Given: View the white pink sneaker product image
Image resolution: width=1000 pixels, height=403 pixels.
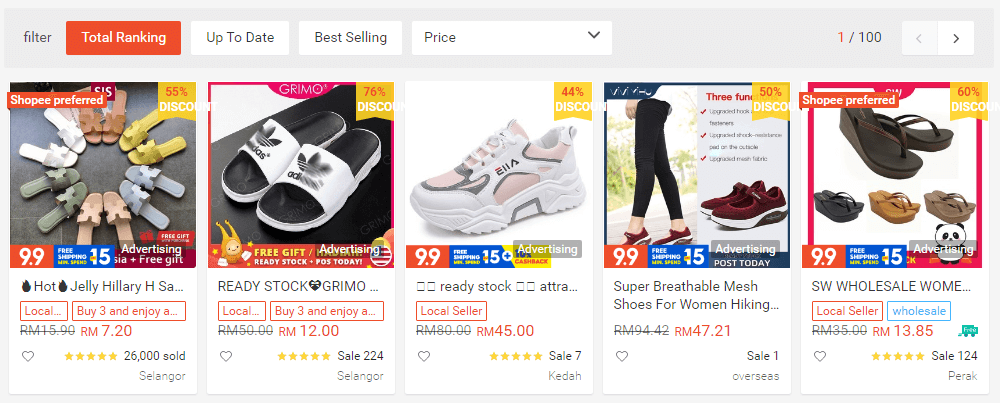Looking at the screenshot, I should click(x=499, y=175).
